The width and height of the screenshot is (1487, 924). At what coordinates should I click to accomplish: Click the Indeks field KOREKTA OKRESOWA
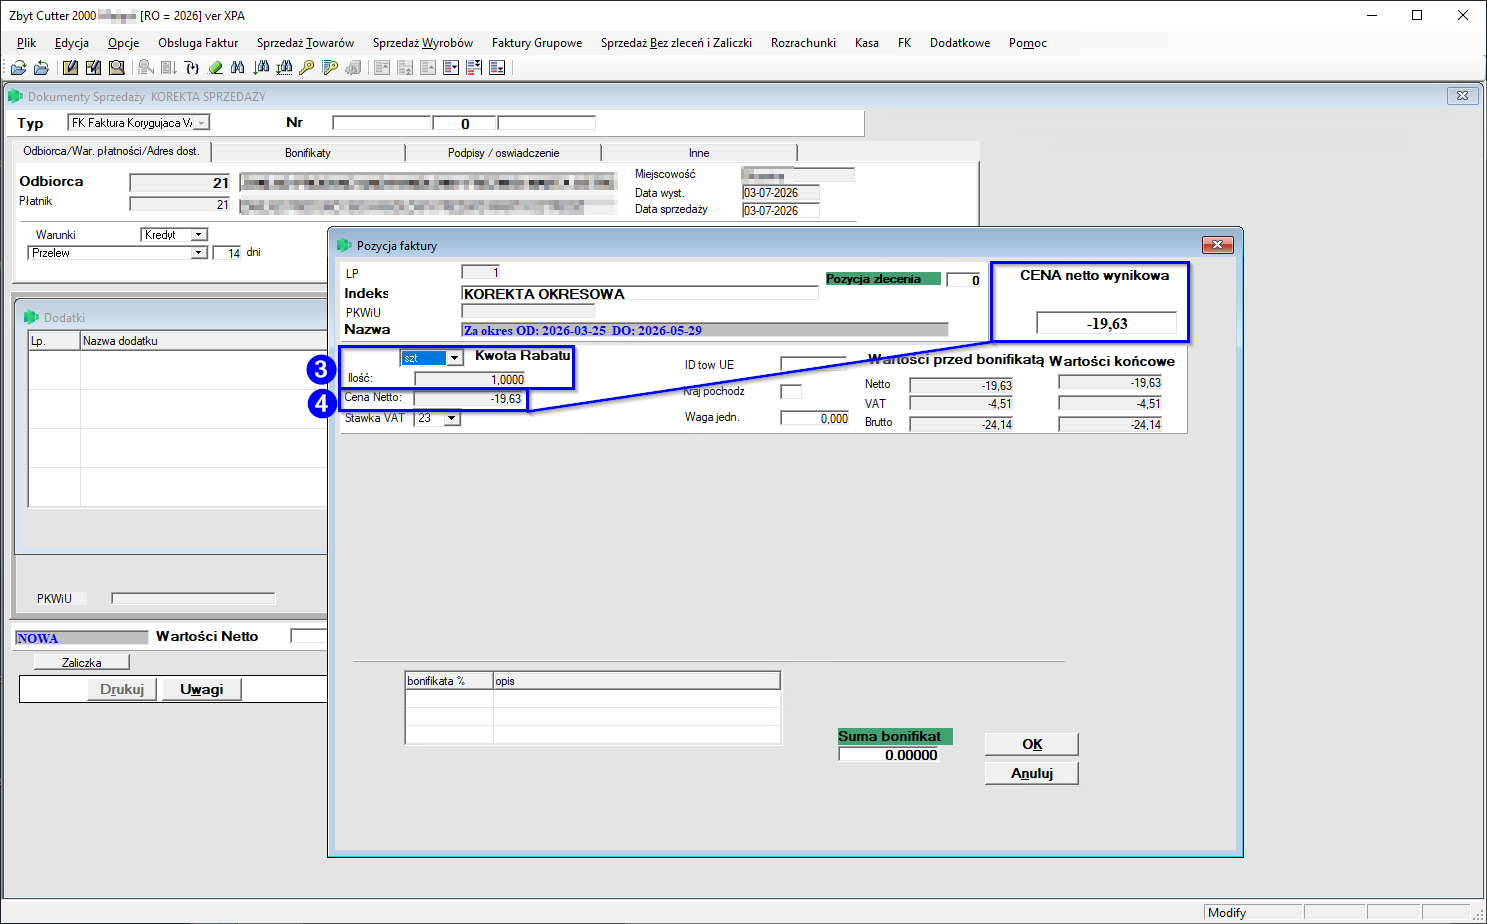tap(640, 294)
